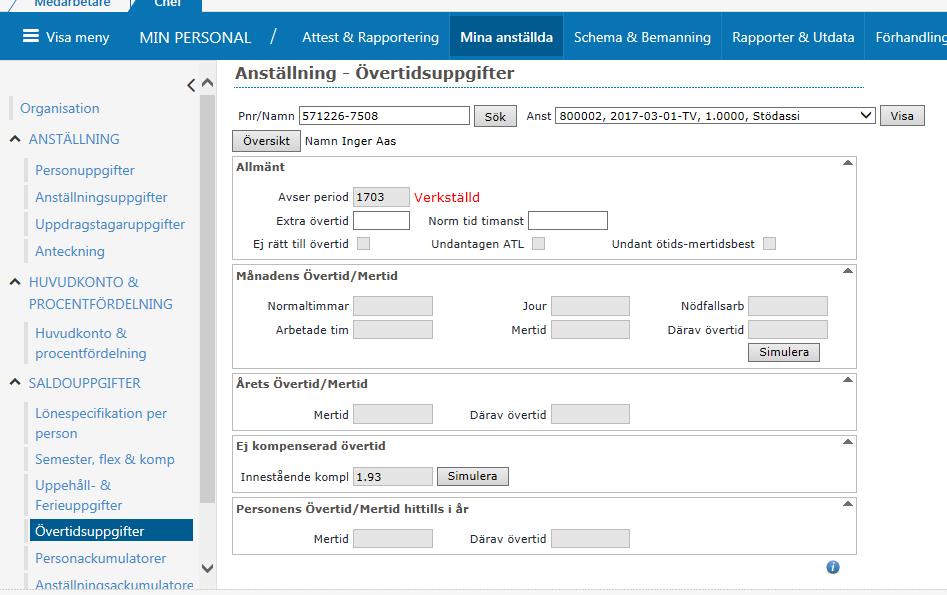The image size is (947, 595).
Task: Open Personackumulatorer in sidebar
Action: tap(100, 558)
